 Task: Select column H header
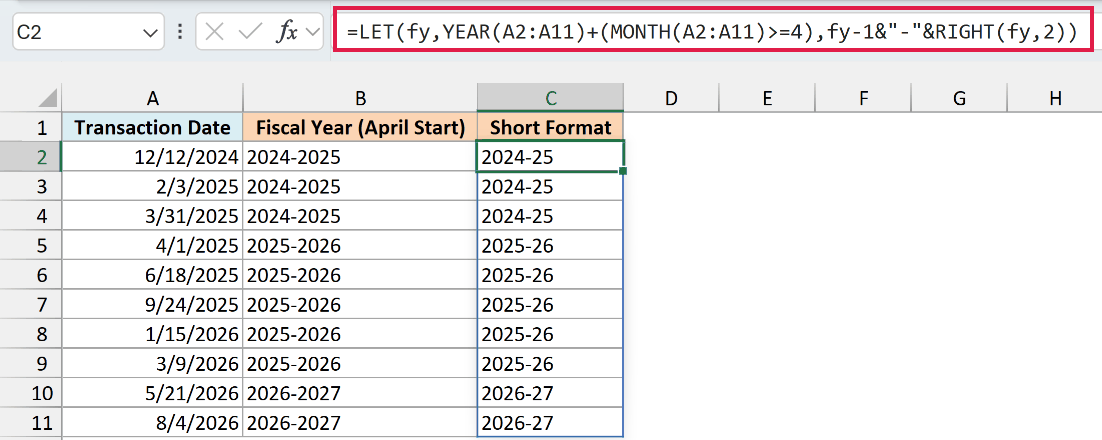1054,98
